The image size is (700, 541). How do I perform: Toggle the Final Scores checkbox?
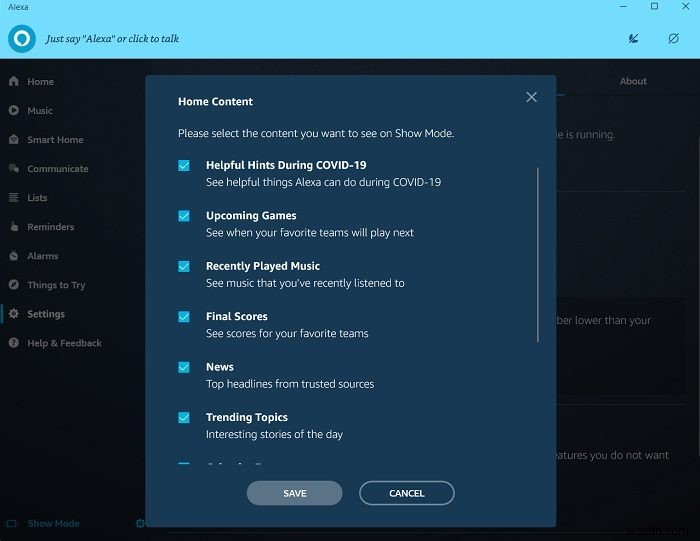pos(184,317)
